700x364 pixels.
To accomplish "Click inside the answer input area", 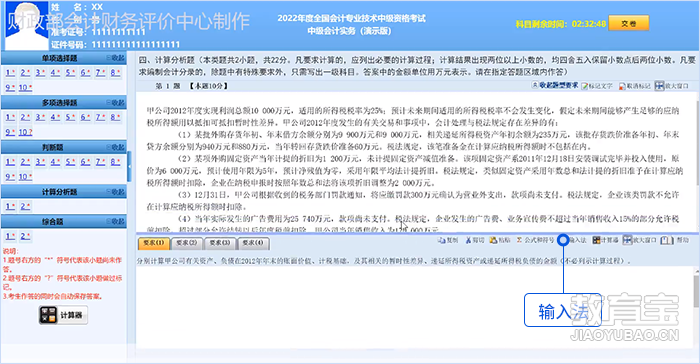I will pyautogui.click(x=414, y=308).
